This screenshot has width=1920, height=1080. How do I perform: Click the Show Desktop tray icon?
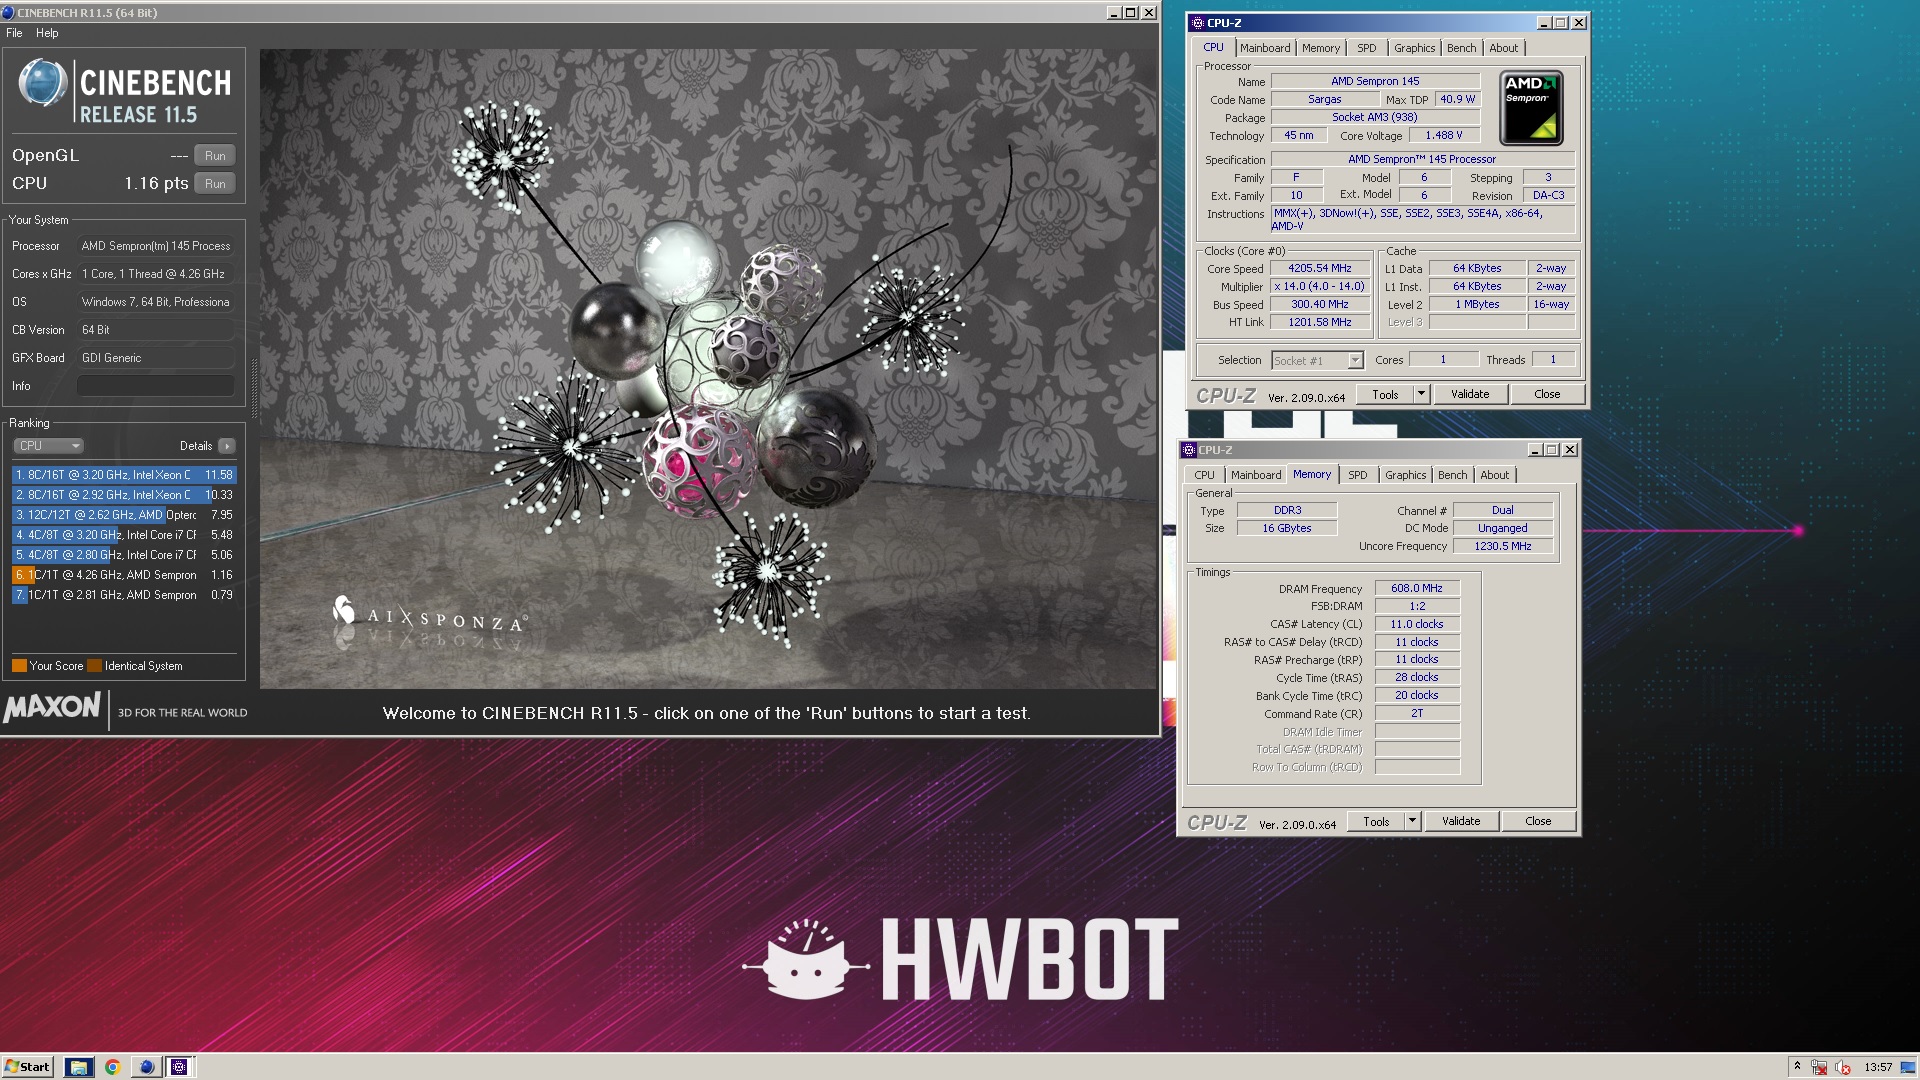[x=1908, y=1067]
